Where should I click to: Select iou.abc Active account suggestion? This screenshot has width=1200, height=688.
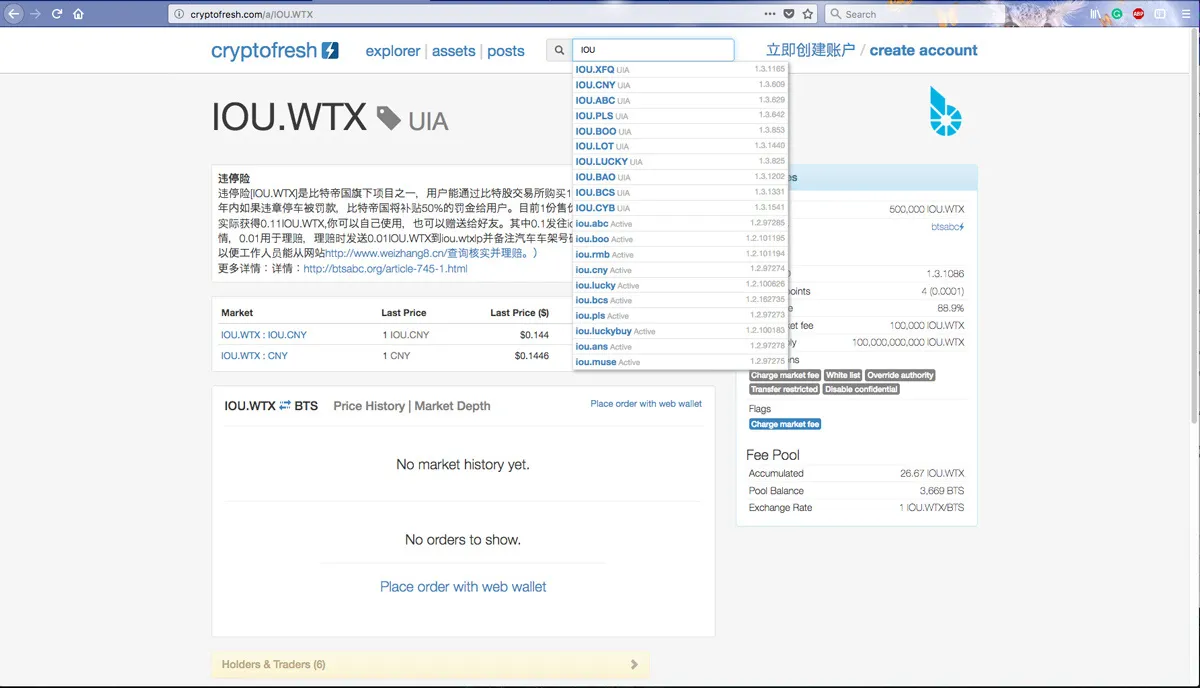pos(681,224)
